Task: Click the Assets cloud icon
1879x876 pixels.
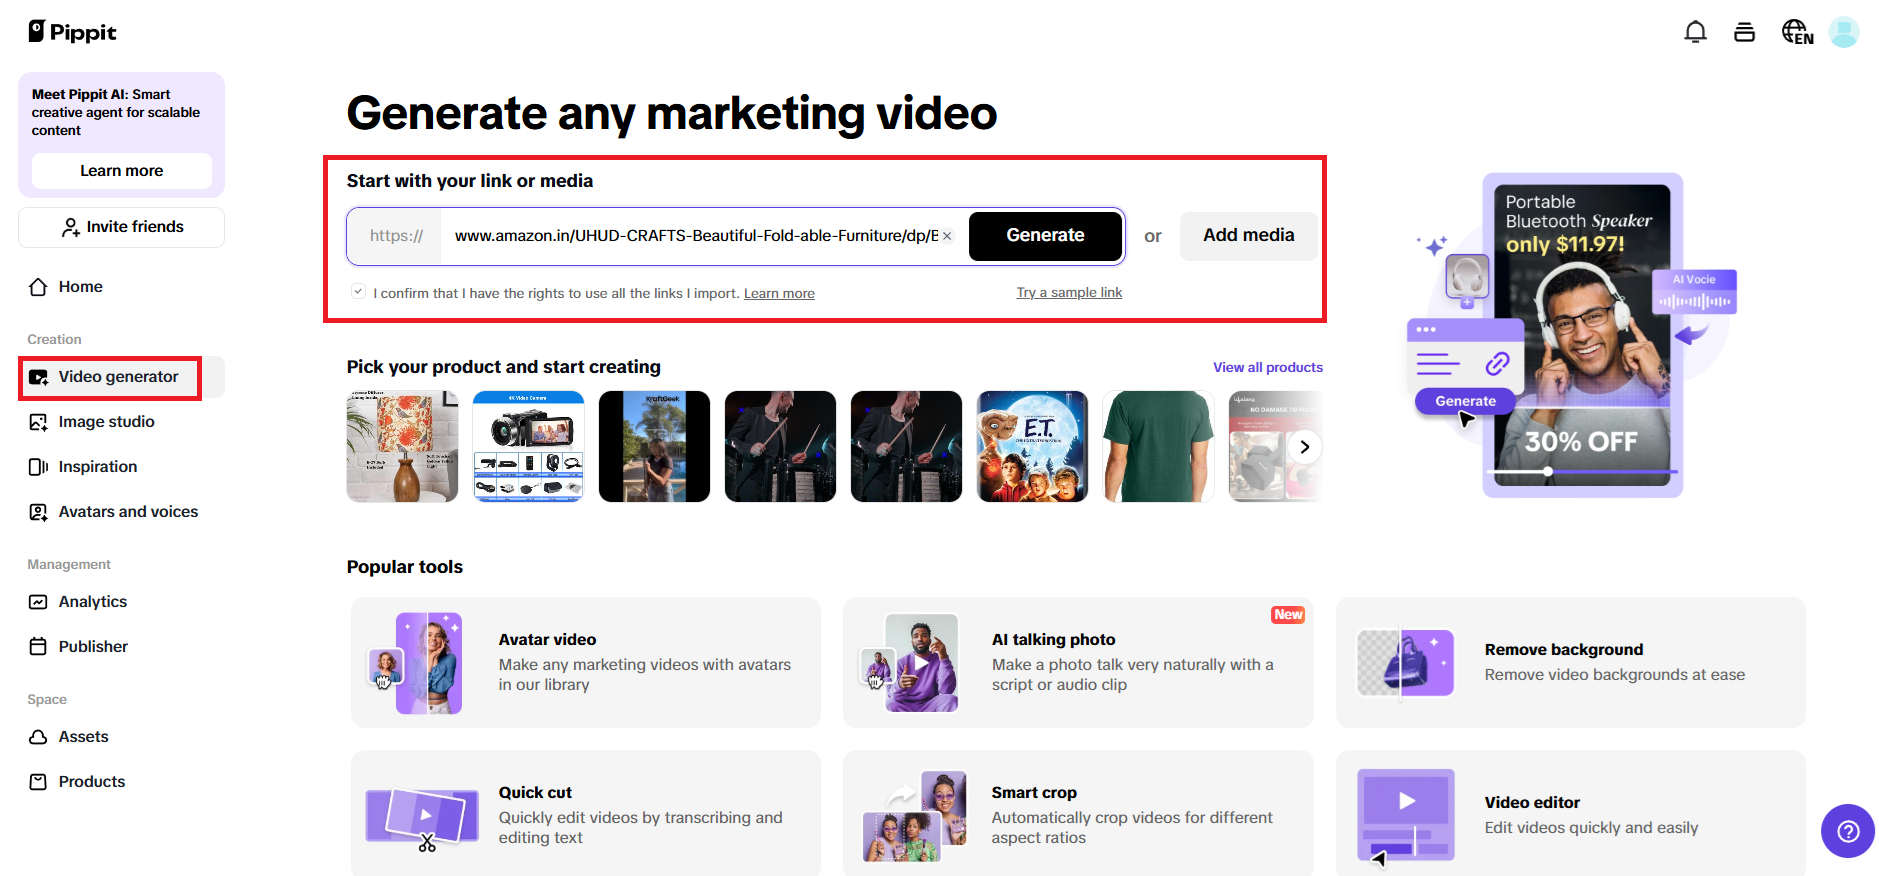Action: tap(38, 737)
